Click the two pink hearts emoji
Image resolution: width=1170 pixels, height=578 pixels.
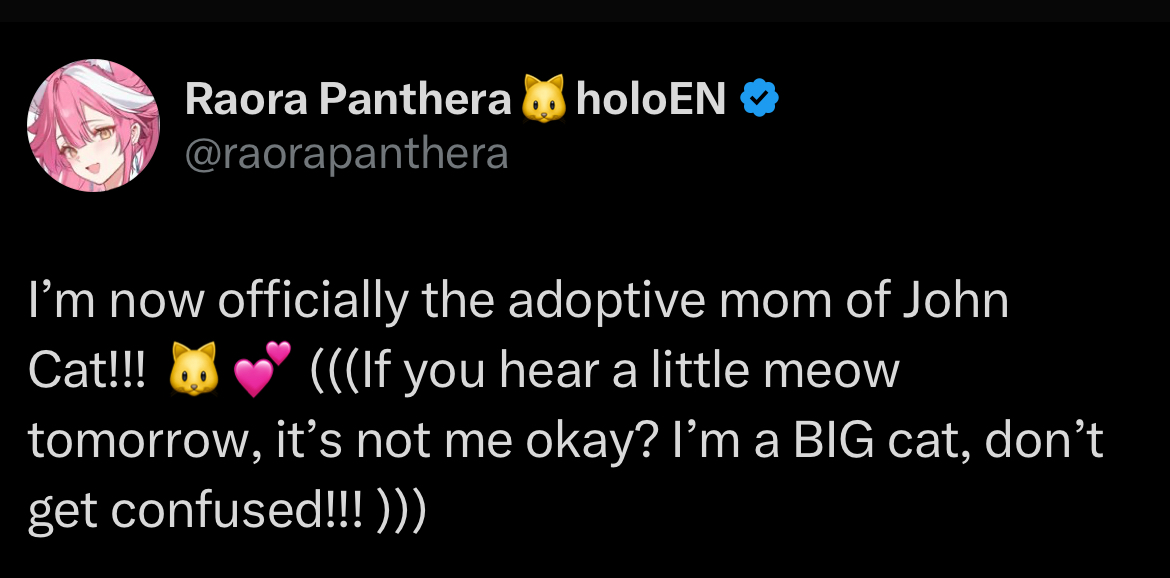pyautogui.click(x=261, y=371)
